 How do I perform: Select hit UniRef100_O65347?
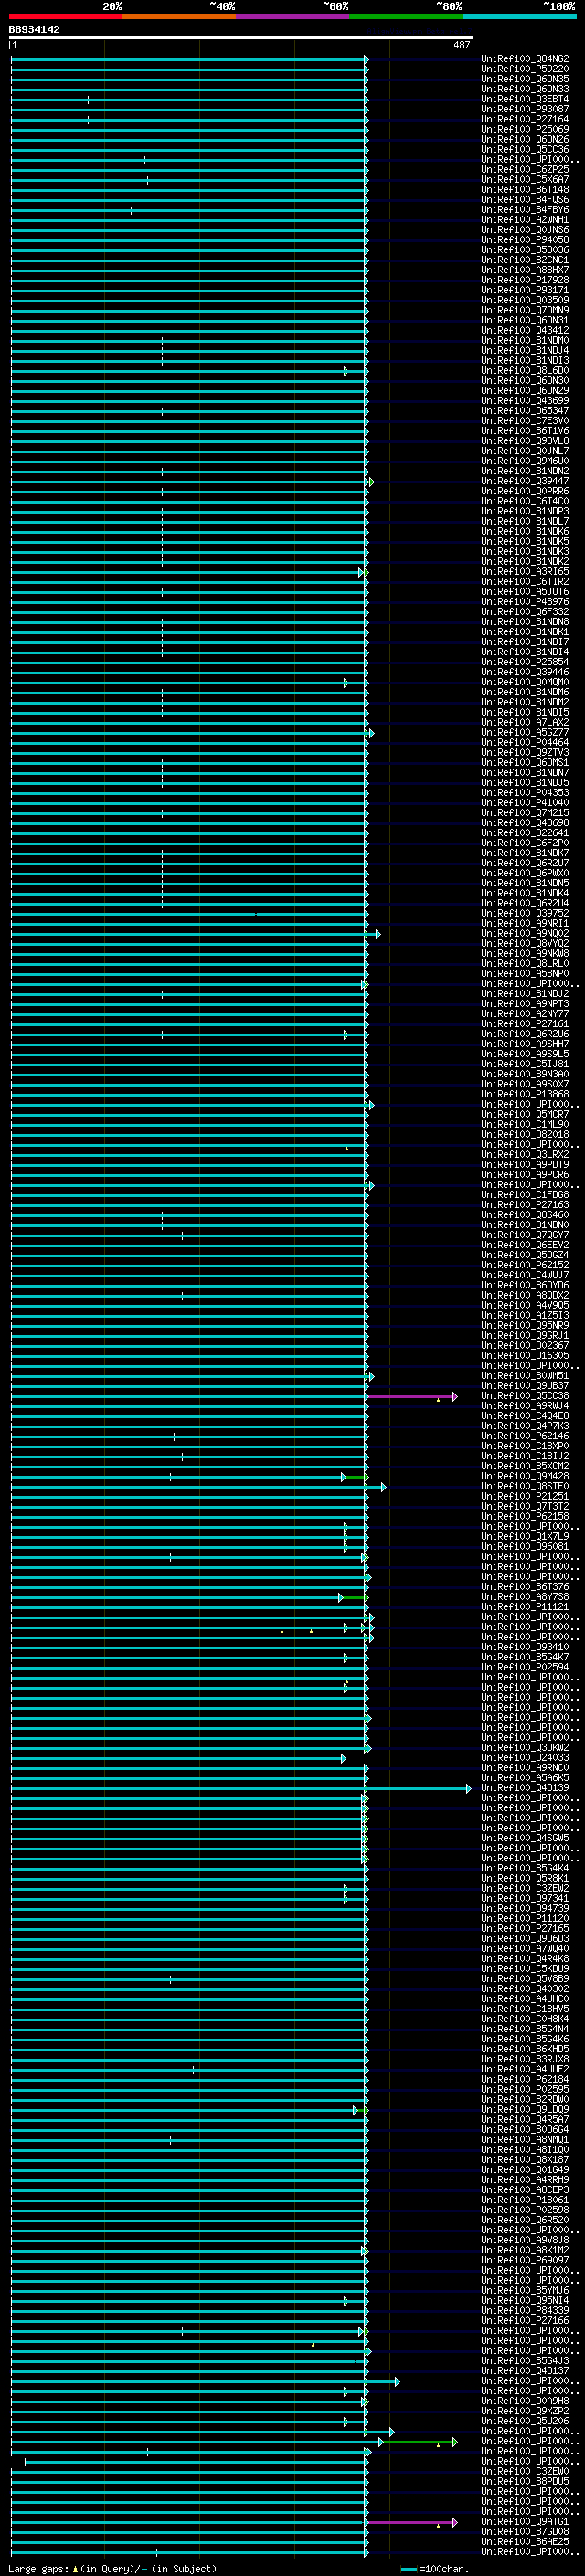tap(525, 411)
